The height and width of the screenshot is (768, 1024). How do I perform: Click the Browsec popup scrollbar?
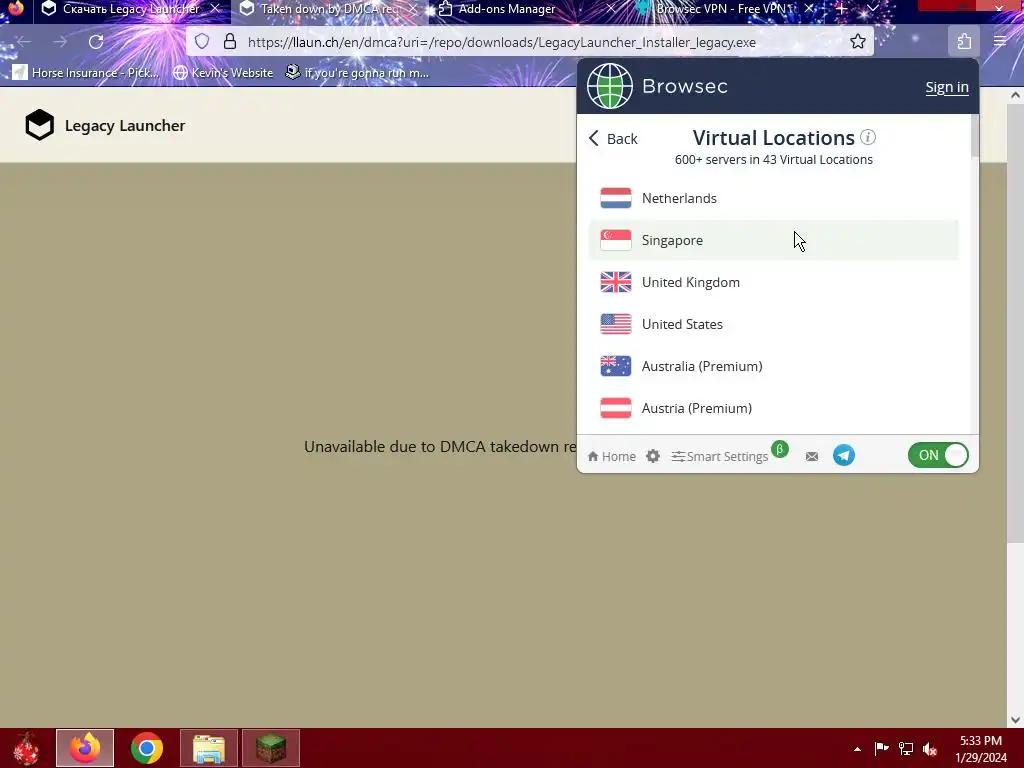[x=974, y=136]
